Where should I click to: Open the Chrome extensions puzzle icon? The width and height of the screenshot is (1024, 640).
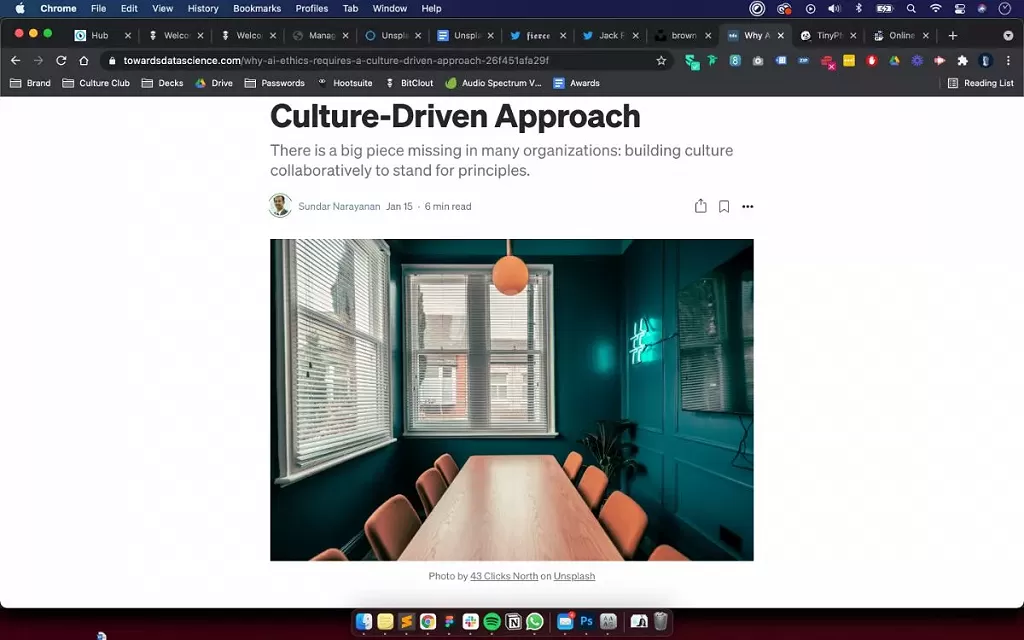[x=963, y=60]
